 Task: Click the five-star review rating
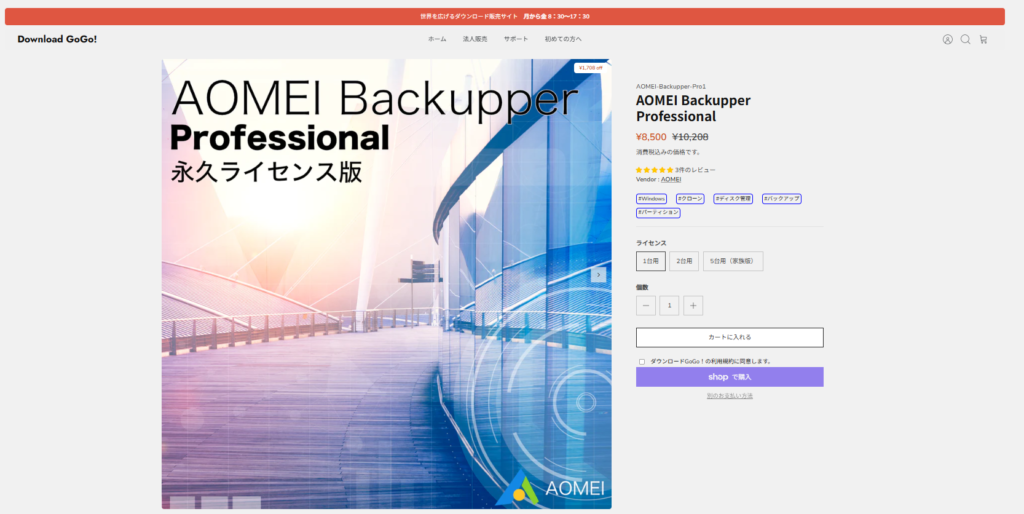(654, 170)
